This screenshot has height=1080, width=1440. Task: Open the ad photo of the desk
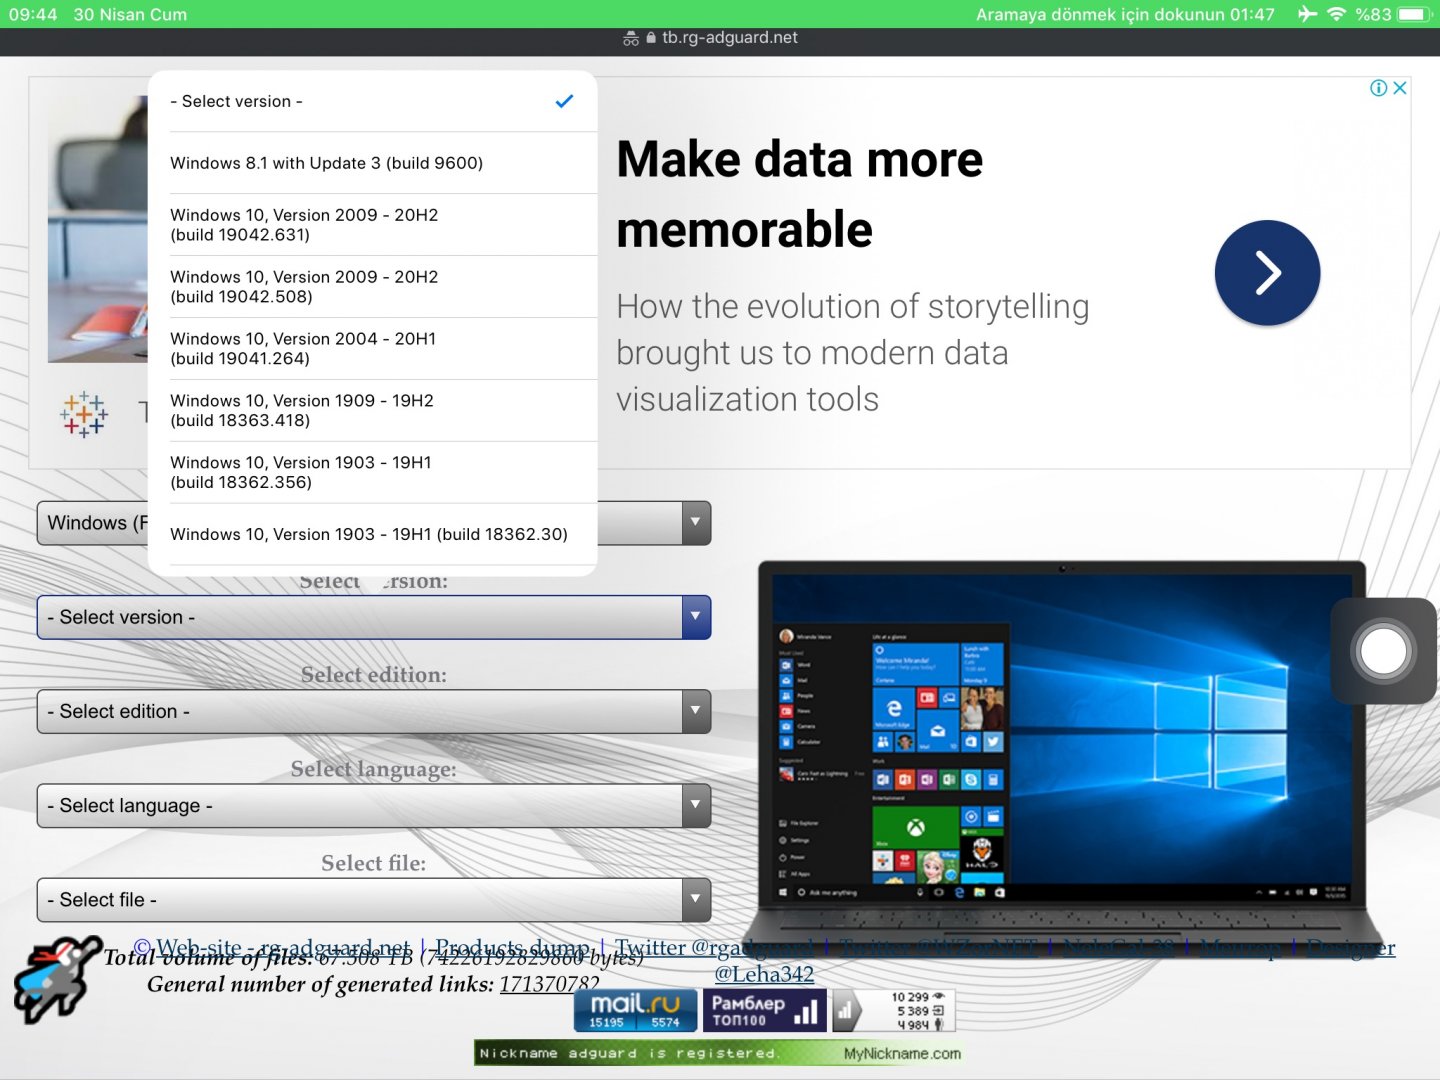(x=98, y=229)
